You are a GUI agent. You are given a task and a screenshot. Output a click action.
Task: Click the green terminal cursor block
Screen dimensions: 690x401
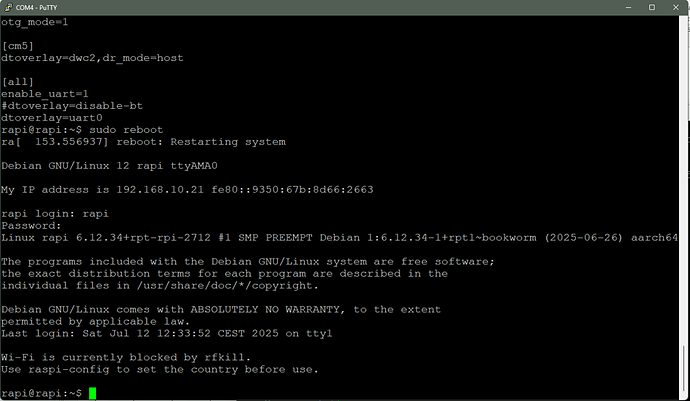click(x=92, y=393)
